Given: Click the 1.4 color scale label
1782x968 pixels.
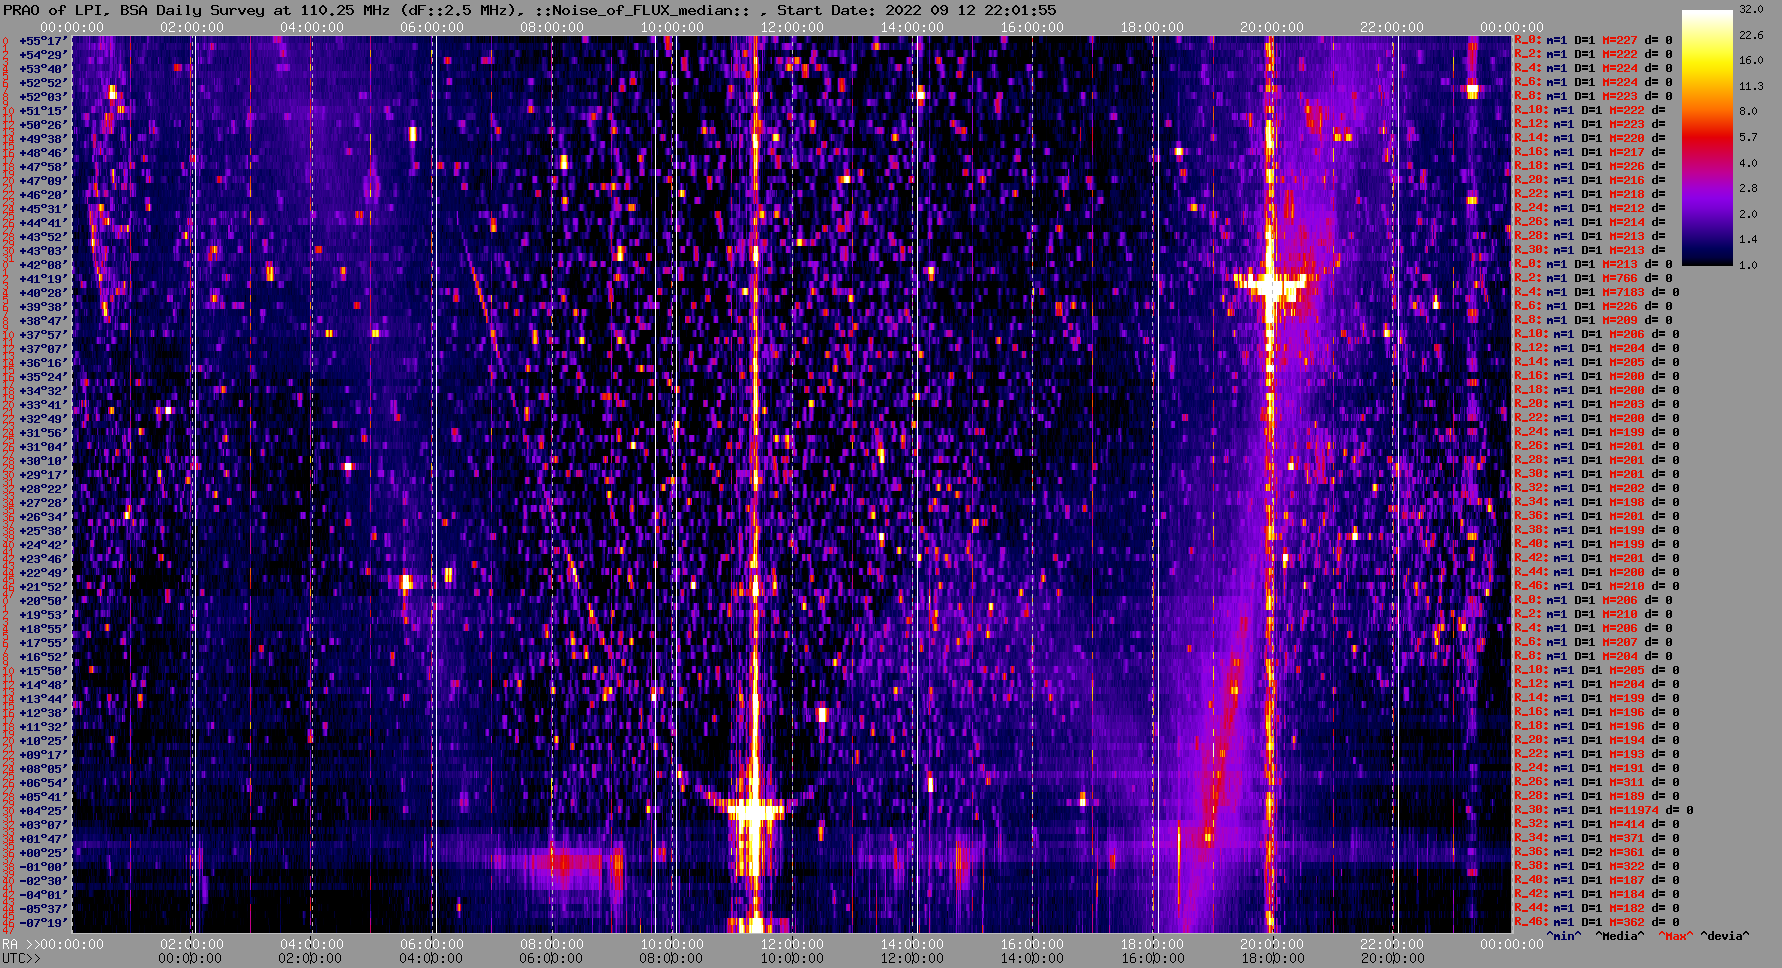Looking at the screenshot, I should (x=1747, y=240).
